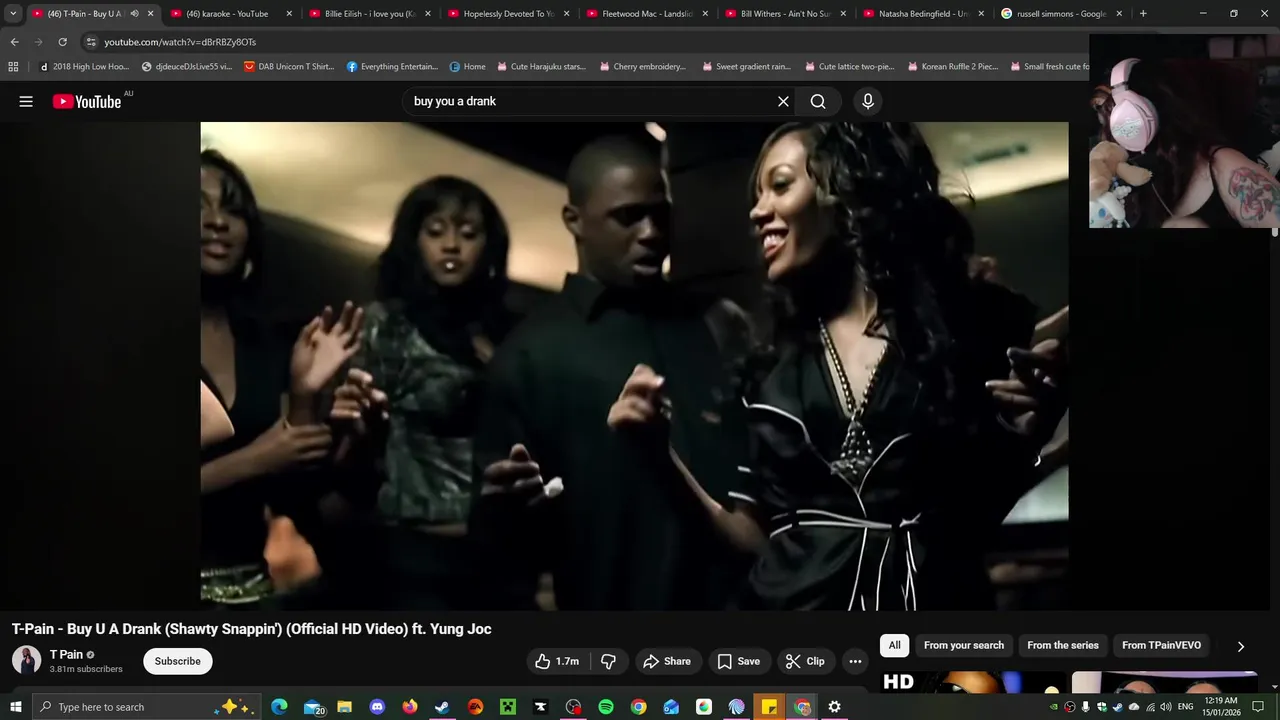The height and width of the screenshot is (720, 1280).
Task: Save the video to a playlist
Action: click(738, 661)
